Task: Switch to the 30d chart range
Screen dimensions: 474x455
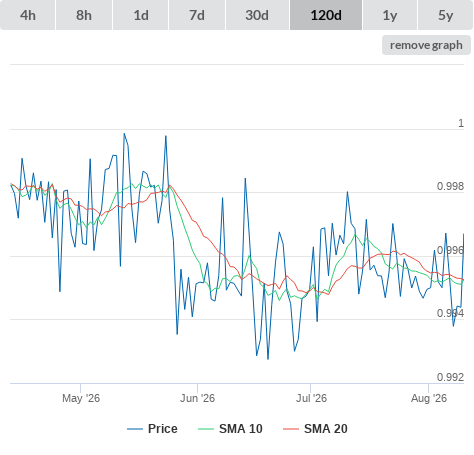Action: tap(257, 15)
